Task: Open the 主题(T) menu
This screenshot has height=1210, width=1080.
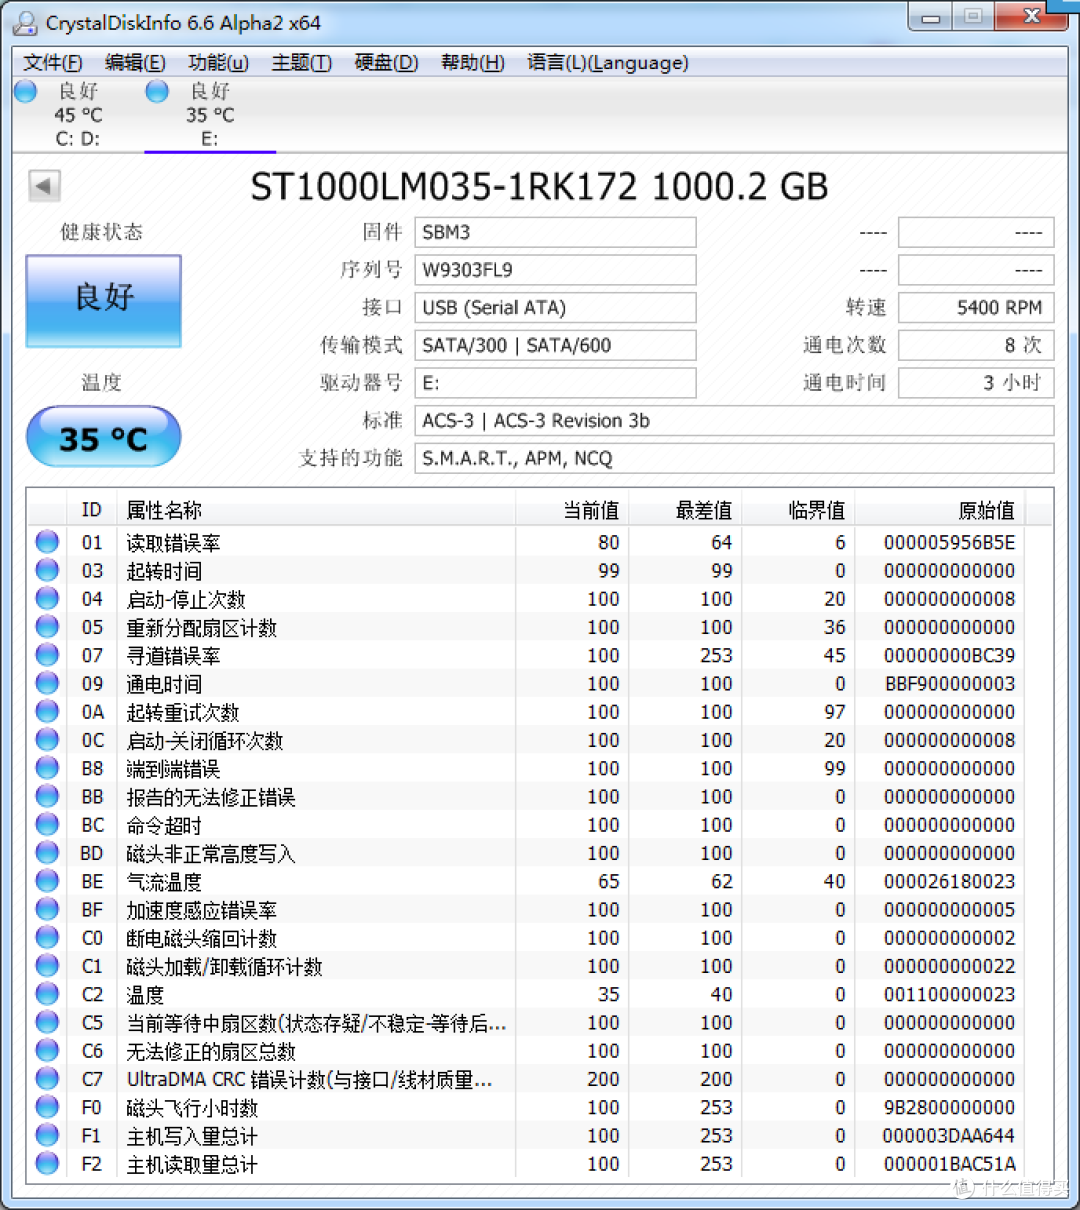Action: coord(301,62)
